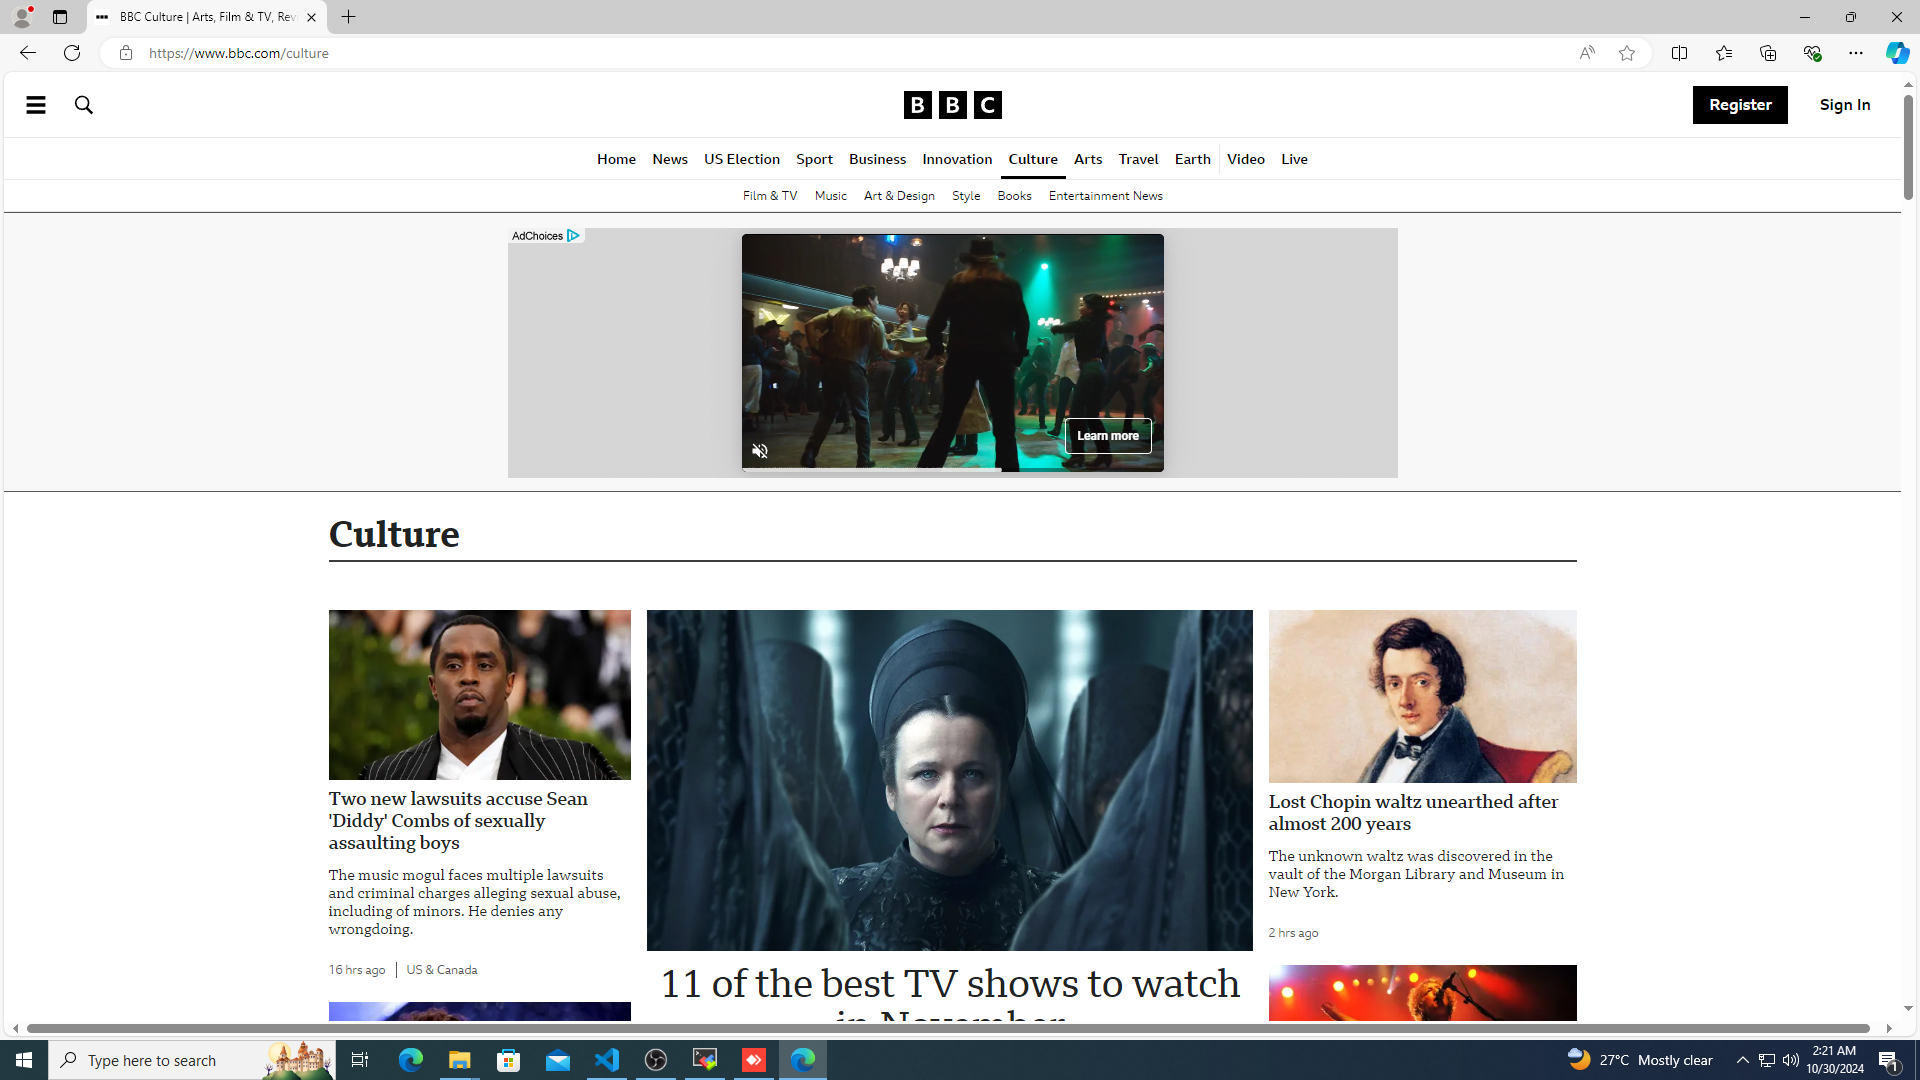The width and height of the screenshot is (1920, 1080).
Task: Open Task View on taskbar
Action: (359, 1060)
